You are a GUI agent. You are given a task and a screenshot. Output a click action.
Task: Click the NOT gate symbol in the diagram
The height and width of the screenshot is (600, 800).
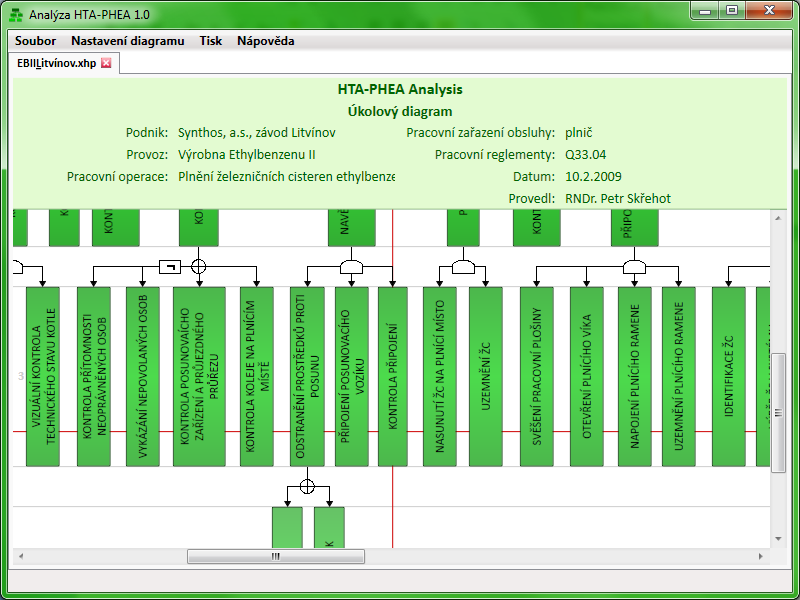170,266
